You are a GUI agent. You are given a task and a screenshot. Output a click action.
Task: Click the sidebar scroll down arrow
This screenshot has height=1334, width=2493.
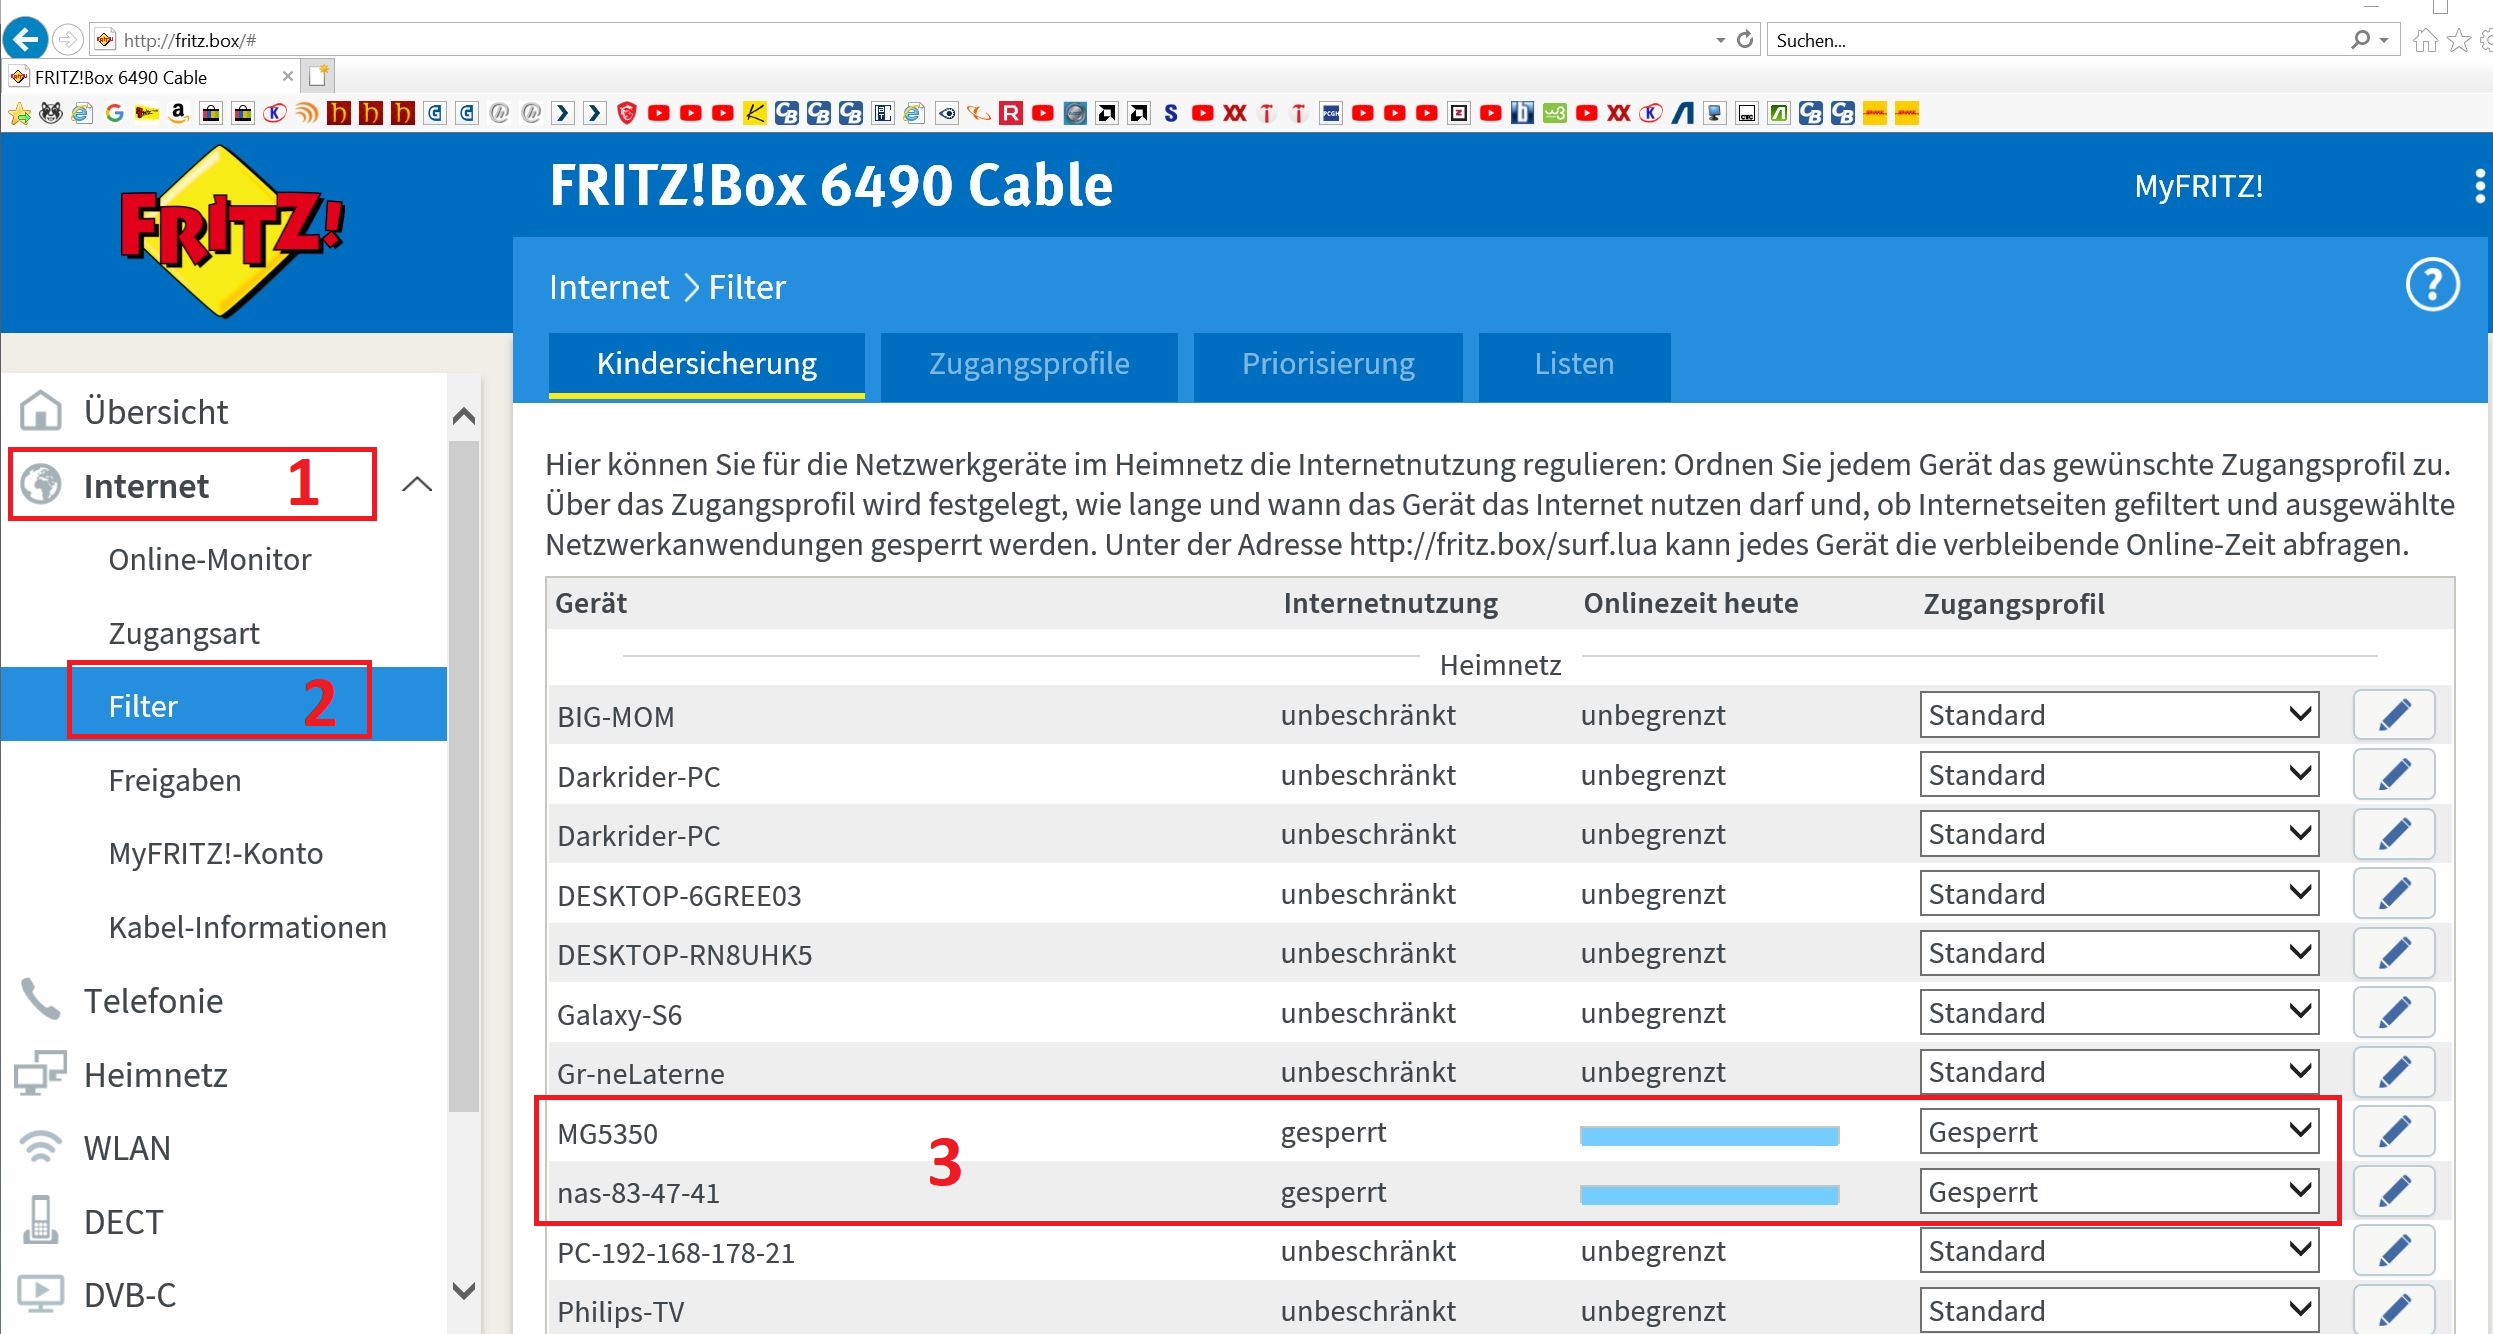463,1290
